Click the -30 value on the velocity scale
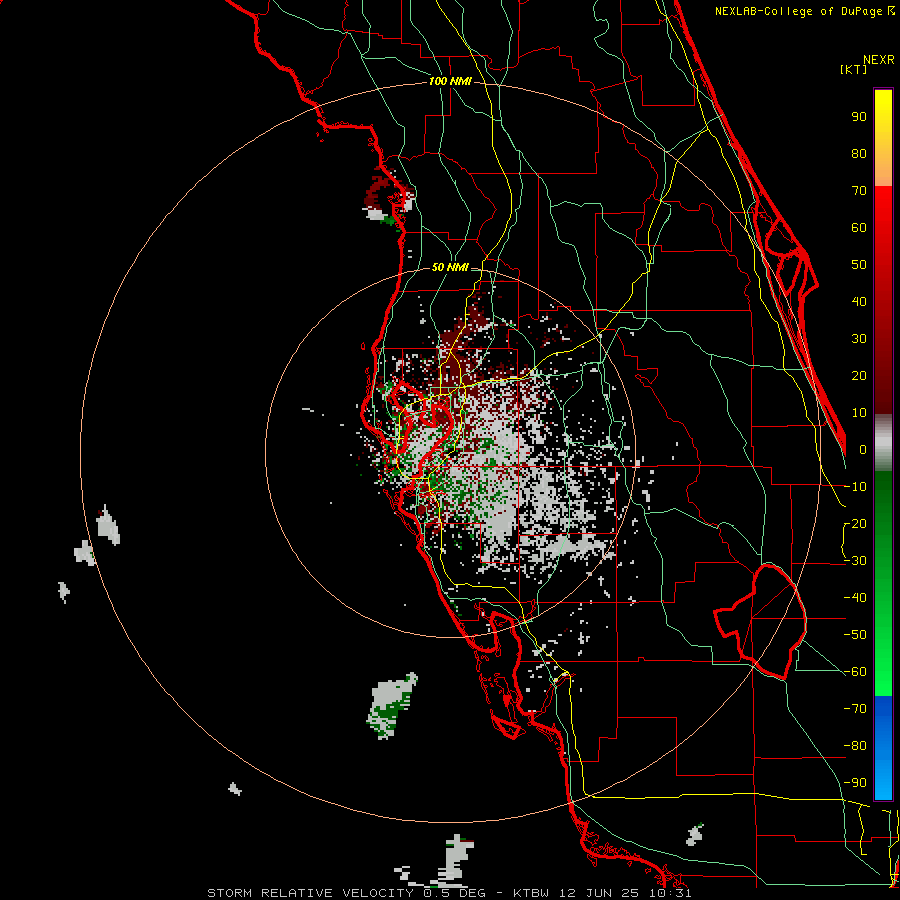The width and height of the screenshot is (900, 900). (x=855, y=561)
